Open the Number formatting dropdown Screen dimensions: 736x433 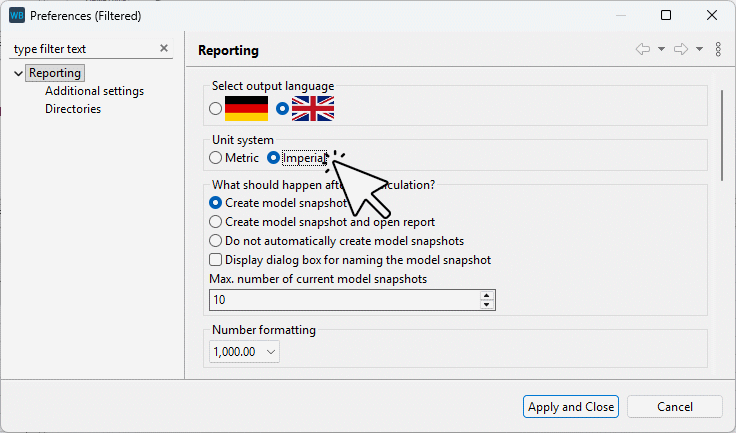click(244, 351)
